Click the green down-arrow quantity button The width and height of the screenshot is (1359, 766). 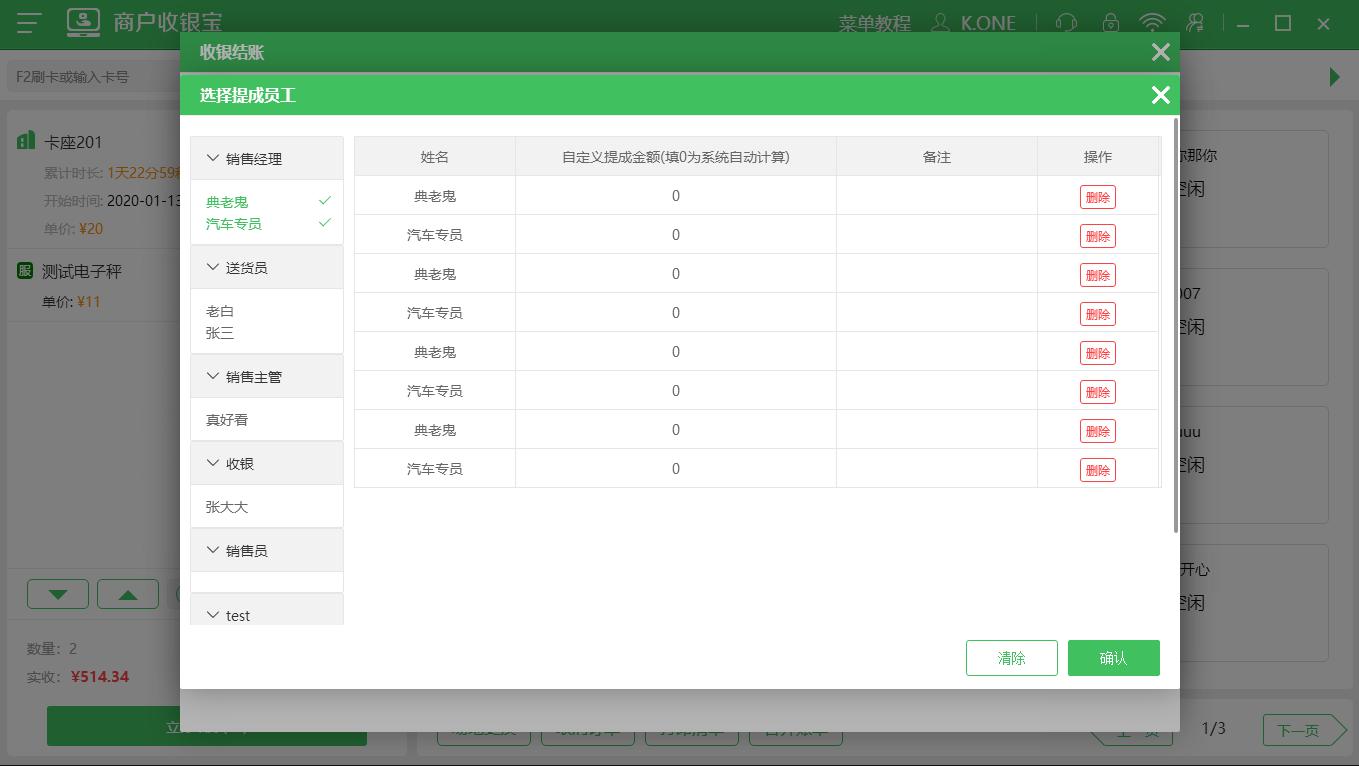click(57, 593)
